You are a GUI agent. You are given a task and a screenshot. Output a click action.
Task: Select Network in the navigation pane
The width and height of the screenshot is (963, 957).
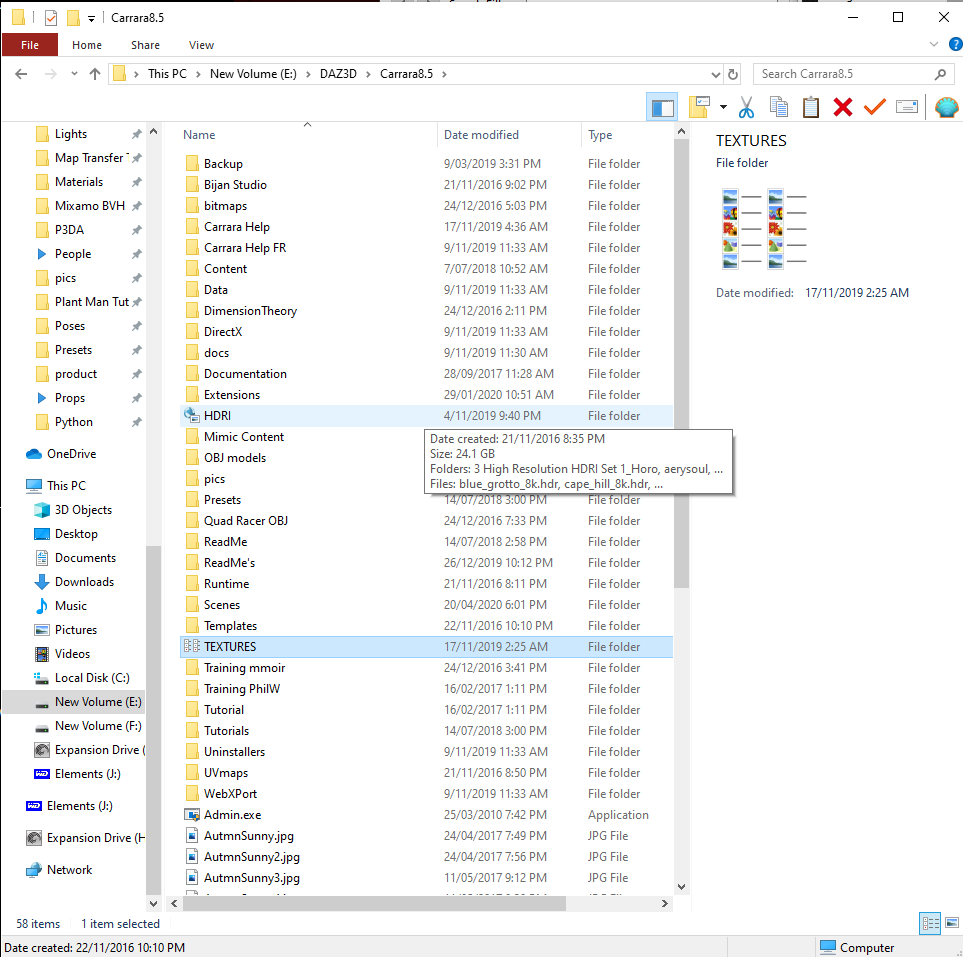(69, 870)
